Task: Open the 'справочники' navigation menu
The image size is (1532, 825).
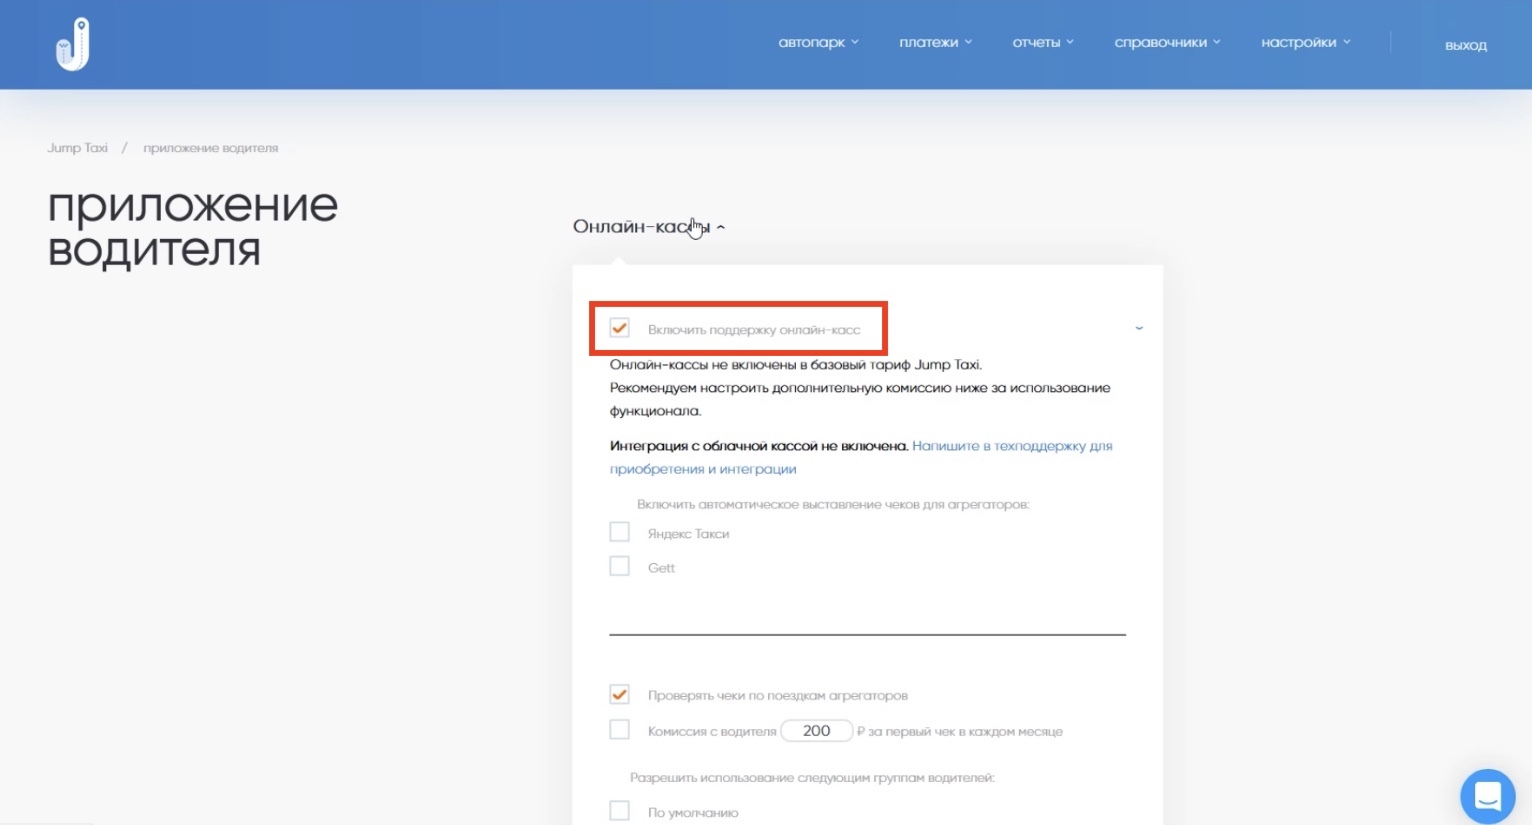Action: [1167, 43]
